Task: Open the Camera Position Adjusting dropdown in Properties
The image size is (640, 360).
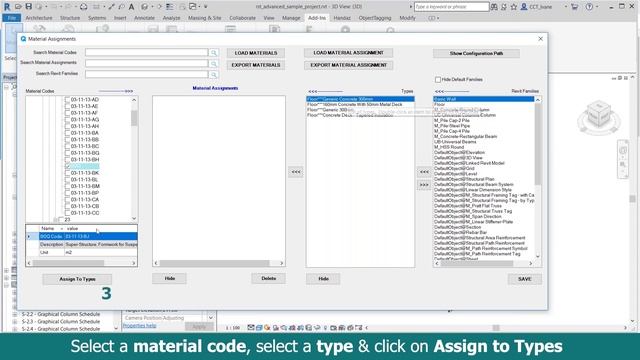Action: point(211,318)
